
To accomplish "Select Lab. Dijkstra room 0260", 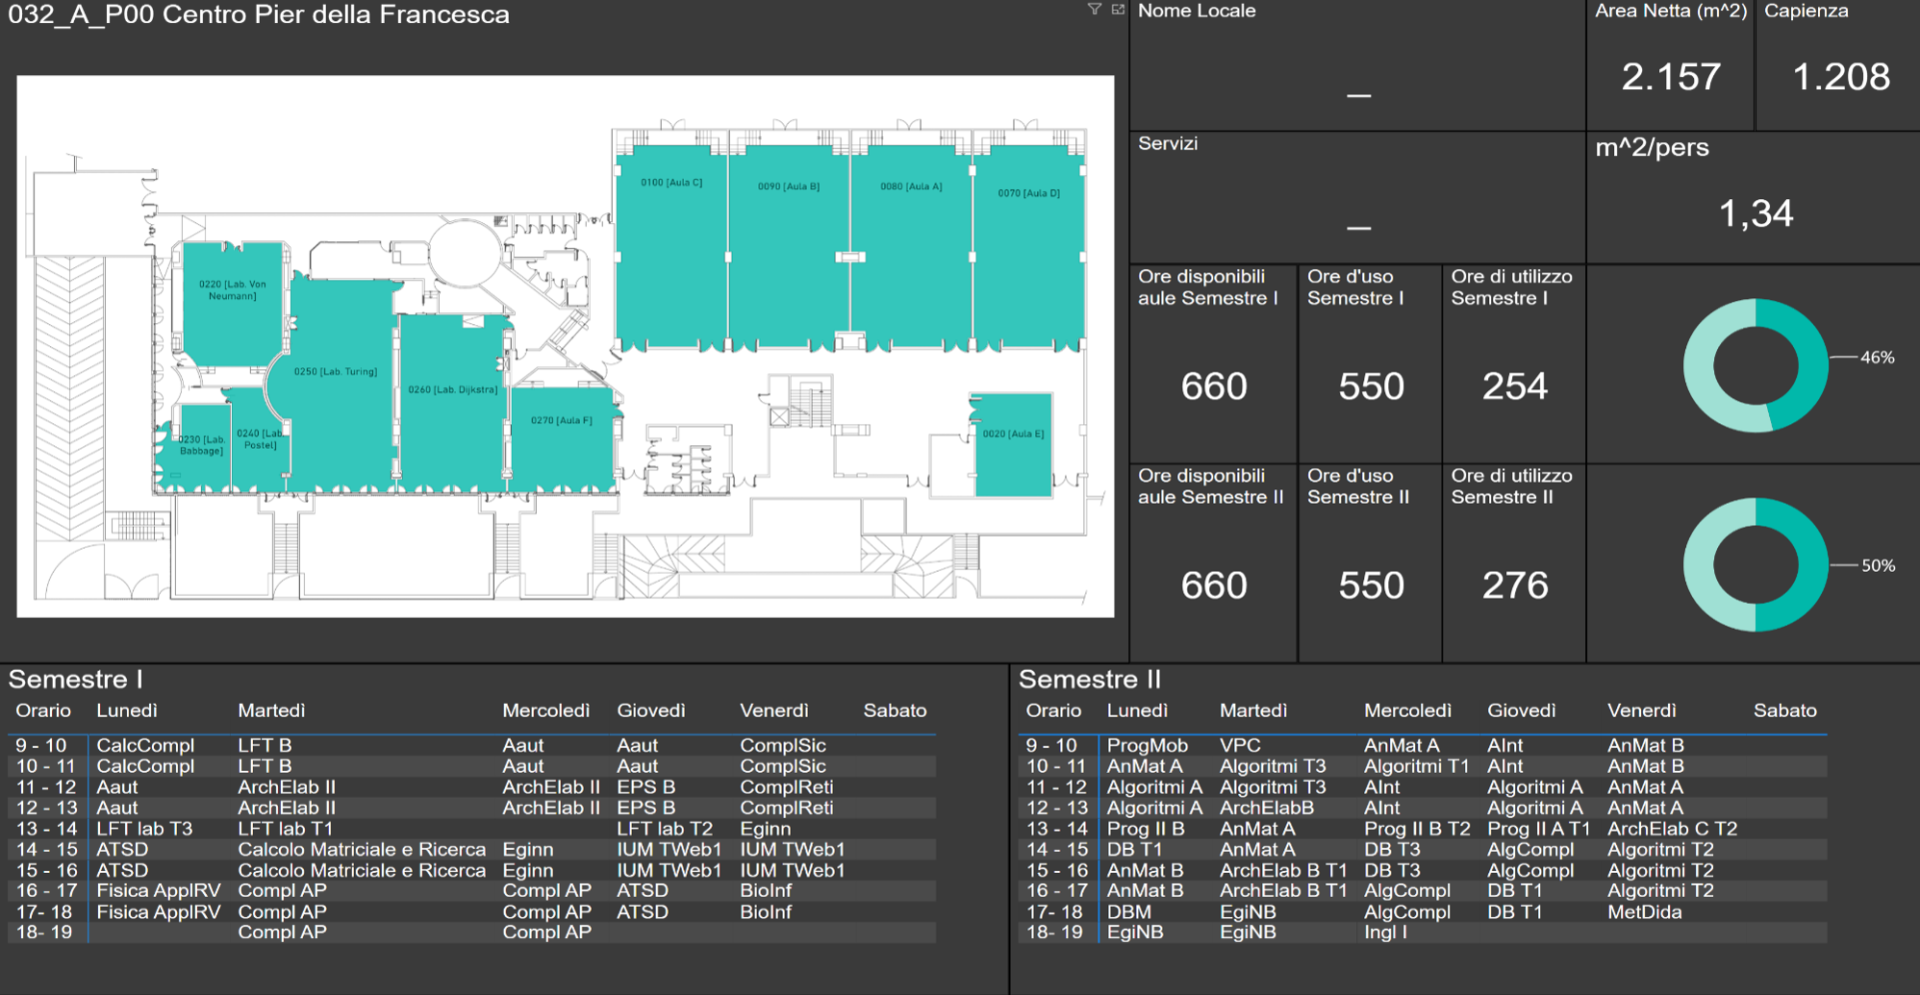I will (452, 410).
